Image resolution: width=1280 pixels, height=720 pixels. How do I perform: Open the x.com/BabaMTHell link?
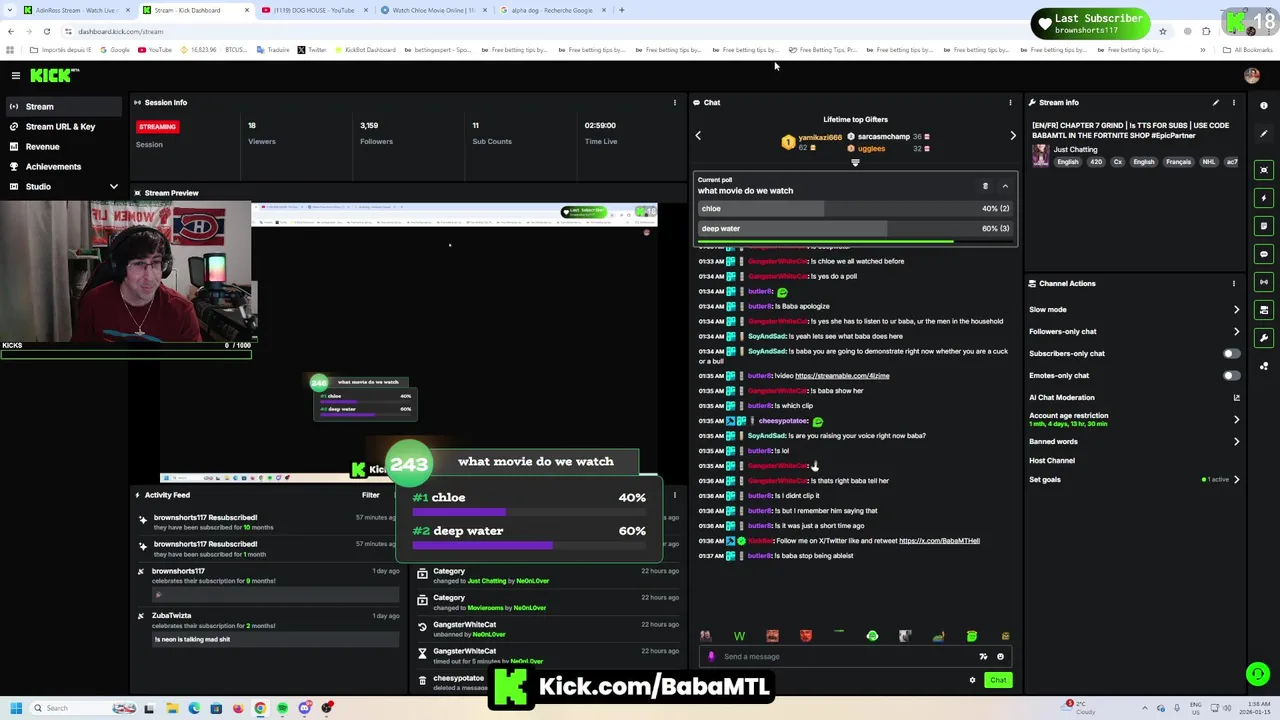tap(939, 541)
